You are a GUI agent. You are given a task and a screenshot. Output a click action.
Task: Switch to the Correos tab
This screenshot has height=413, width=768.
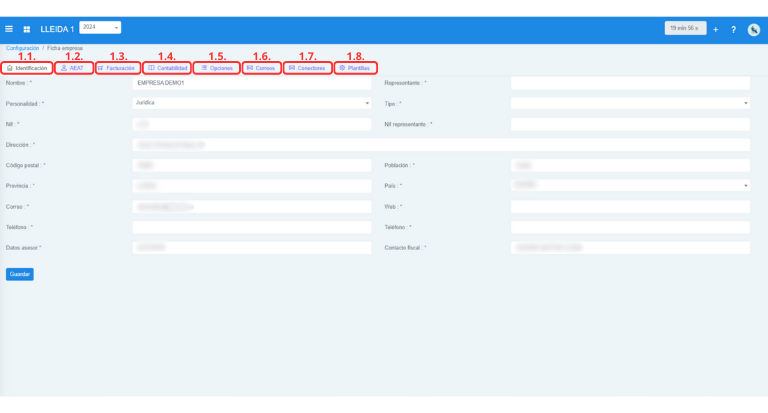(262, 68)
